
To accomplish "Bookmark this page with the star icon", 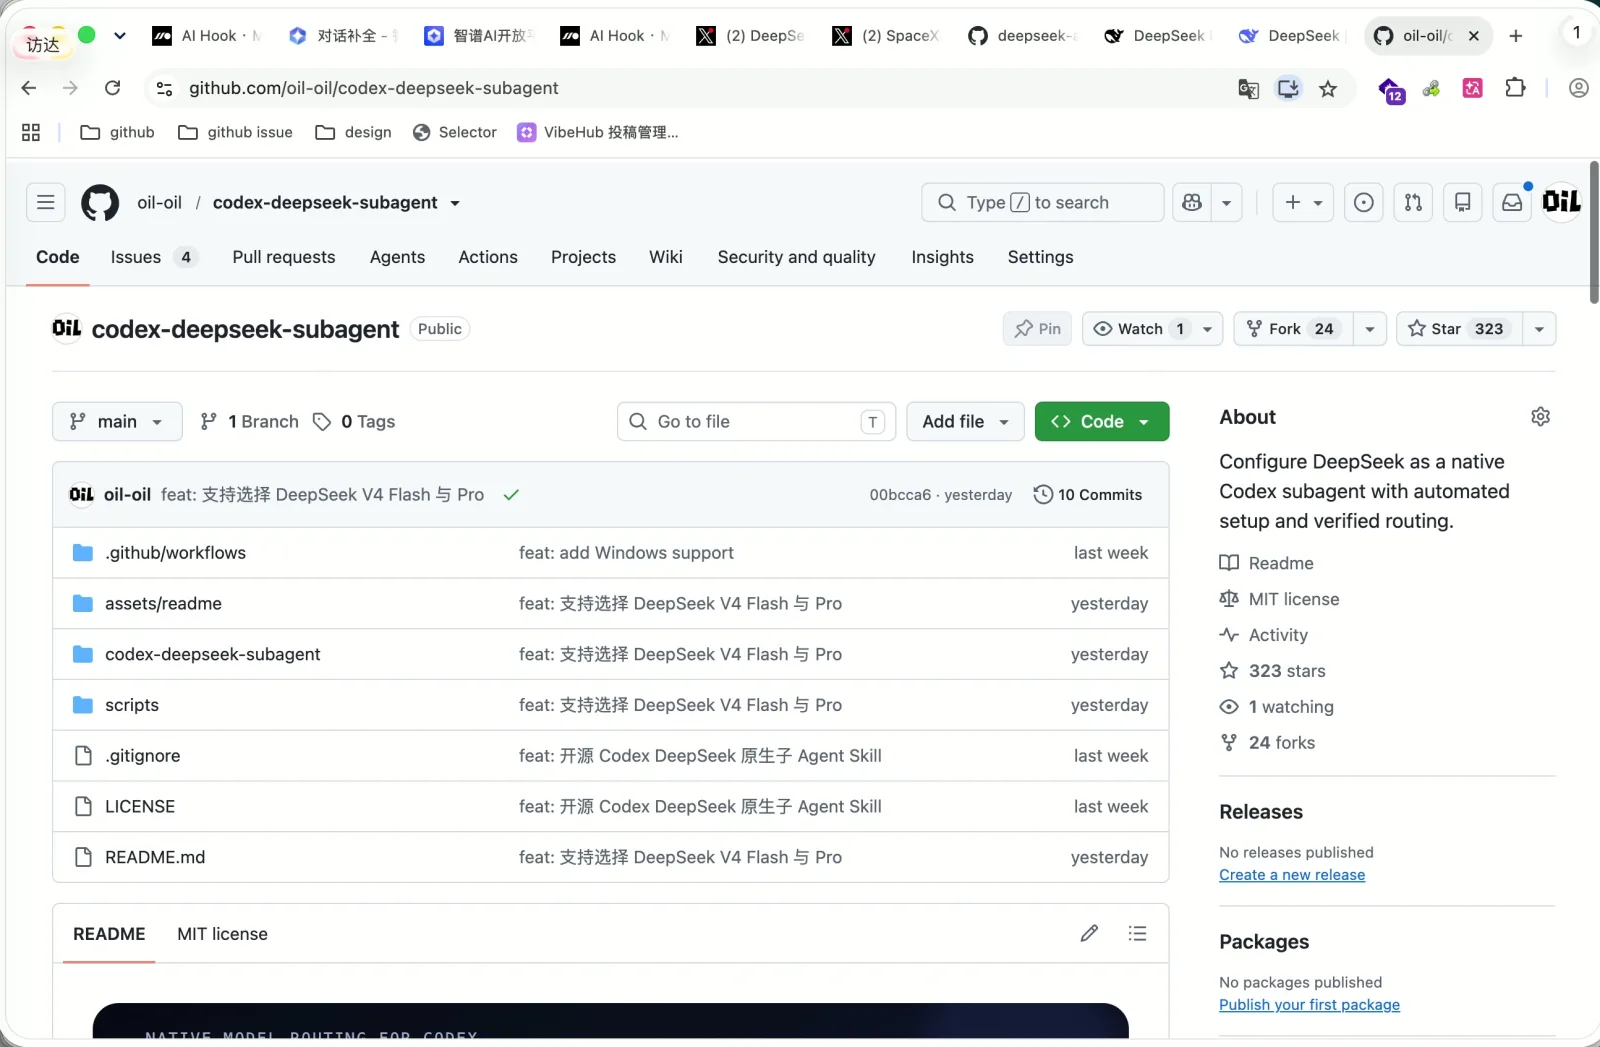I will 1328,89.
